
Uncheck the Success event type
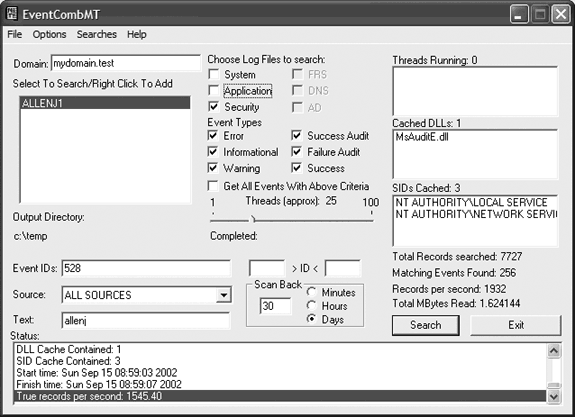pyautogui.click(x=297, y=168)
